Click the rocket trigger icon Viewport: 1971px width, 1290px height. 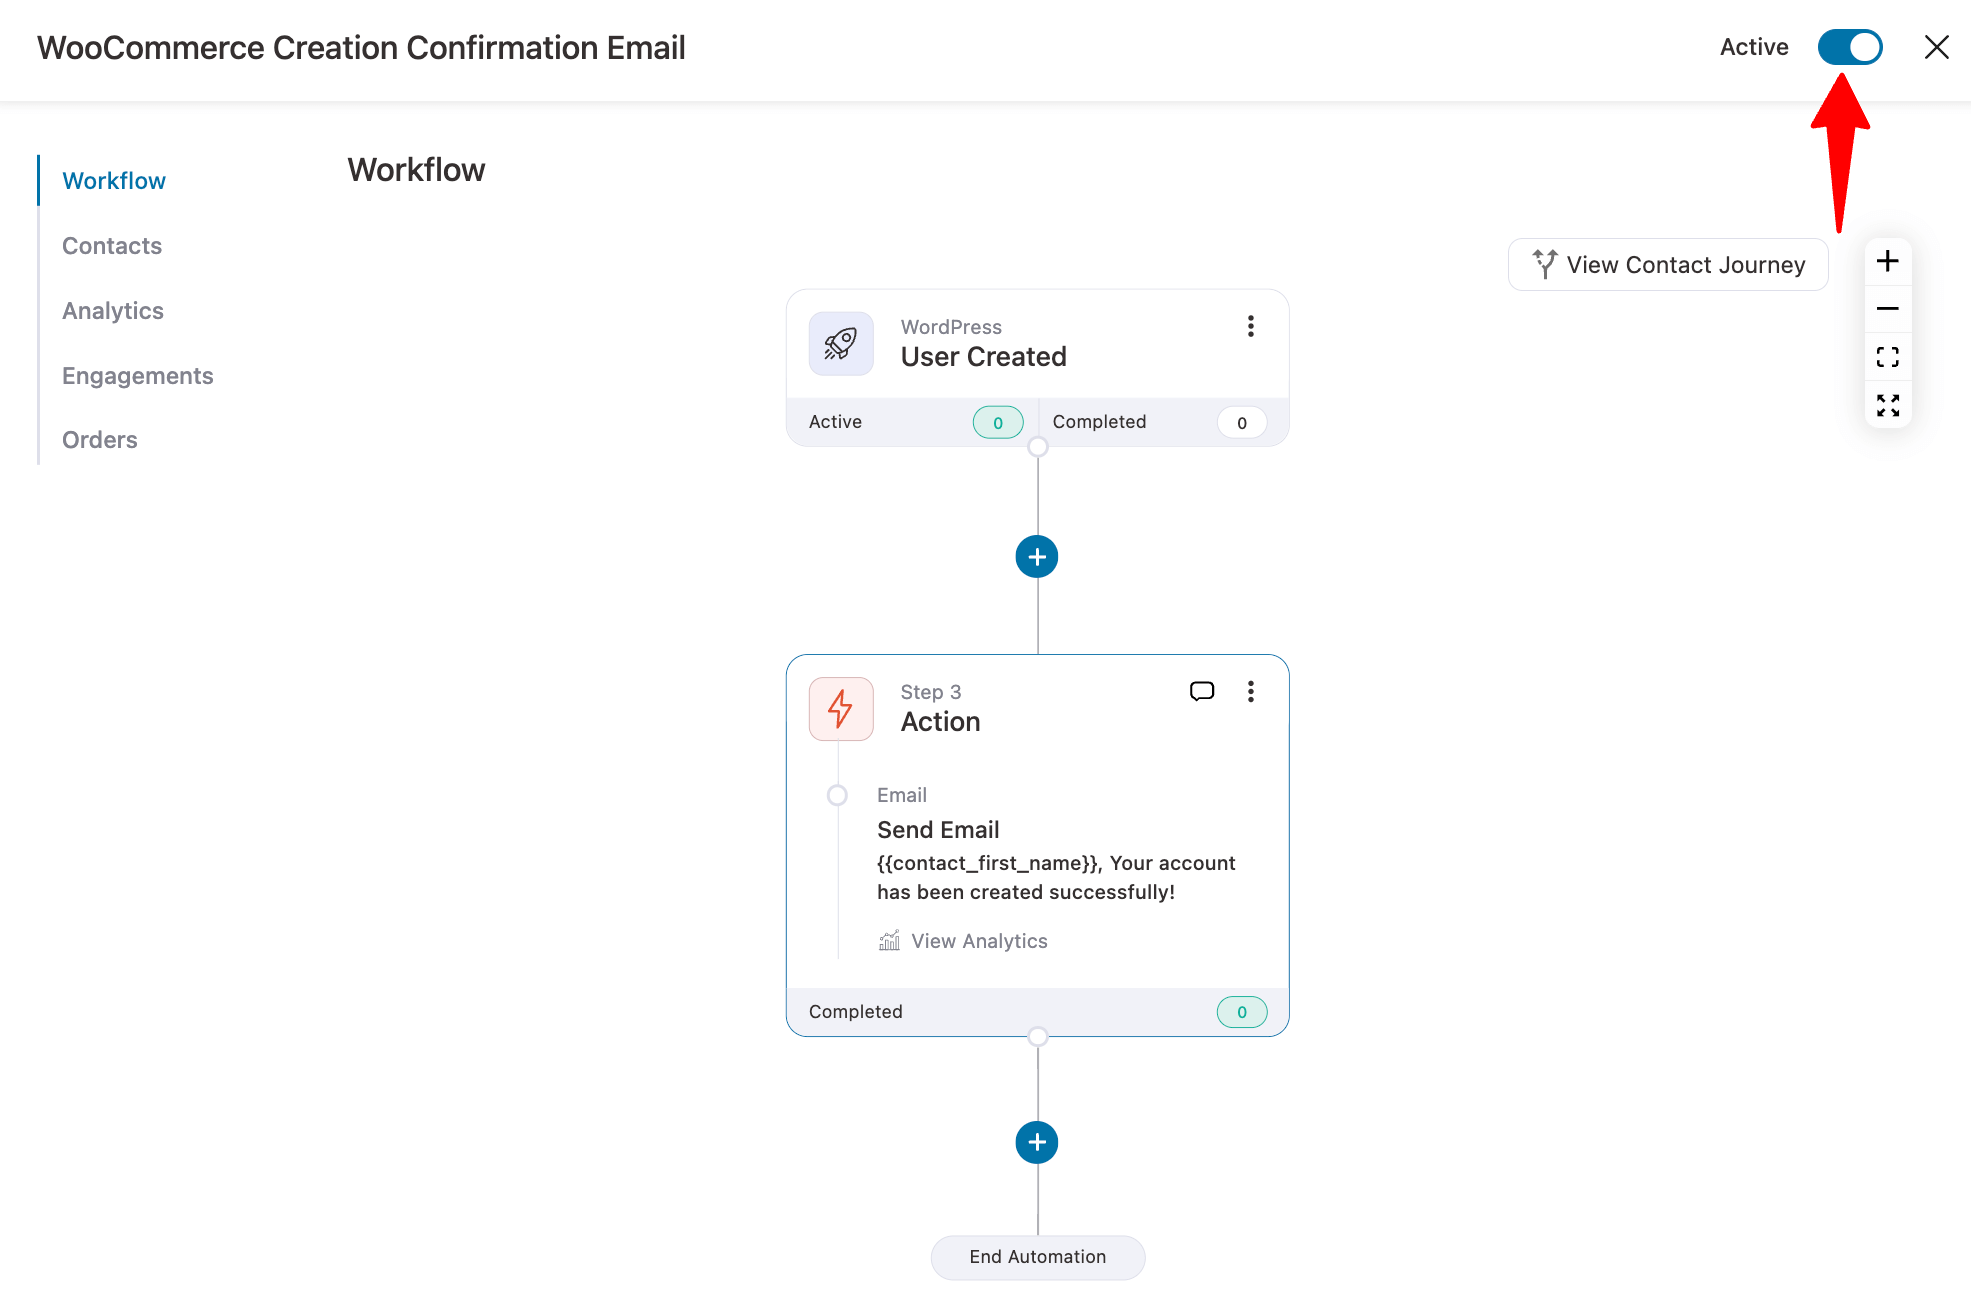(841, 344)
